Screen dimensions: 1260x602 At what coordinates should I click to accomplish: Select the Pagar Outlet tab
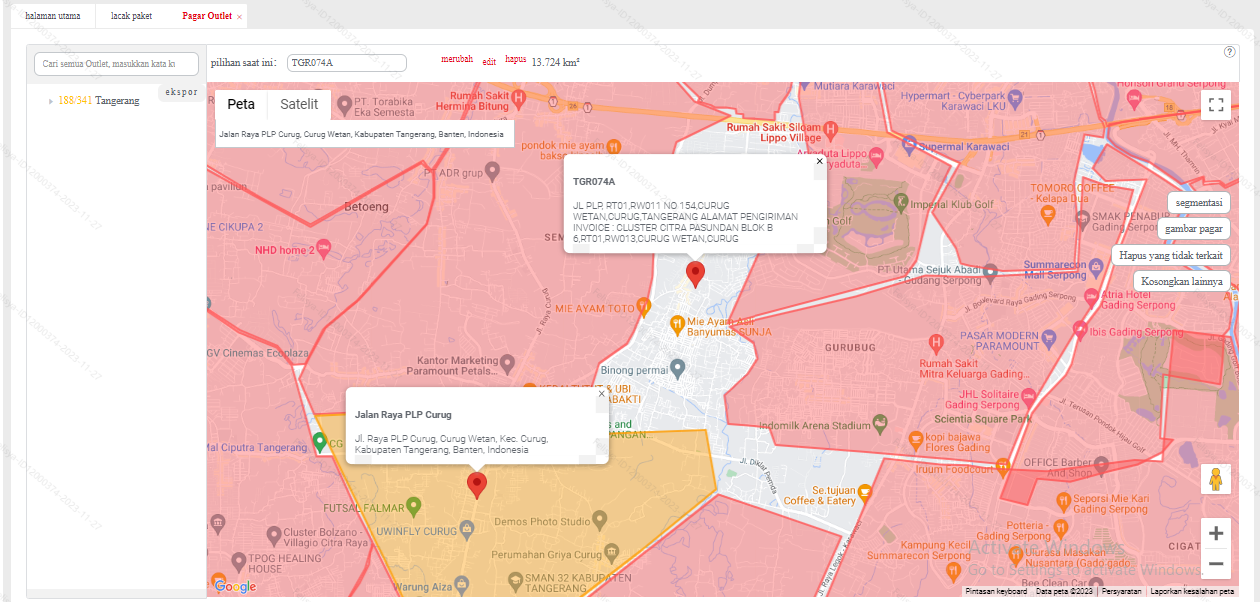click(x=207, y=16)
